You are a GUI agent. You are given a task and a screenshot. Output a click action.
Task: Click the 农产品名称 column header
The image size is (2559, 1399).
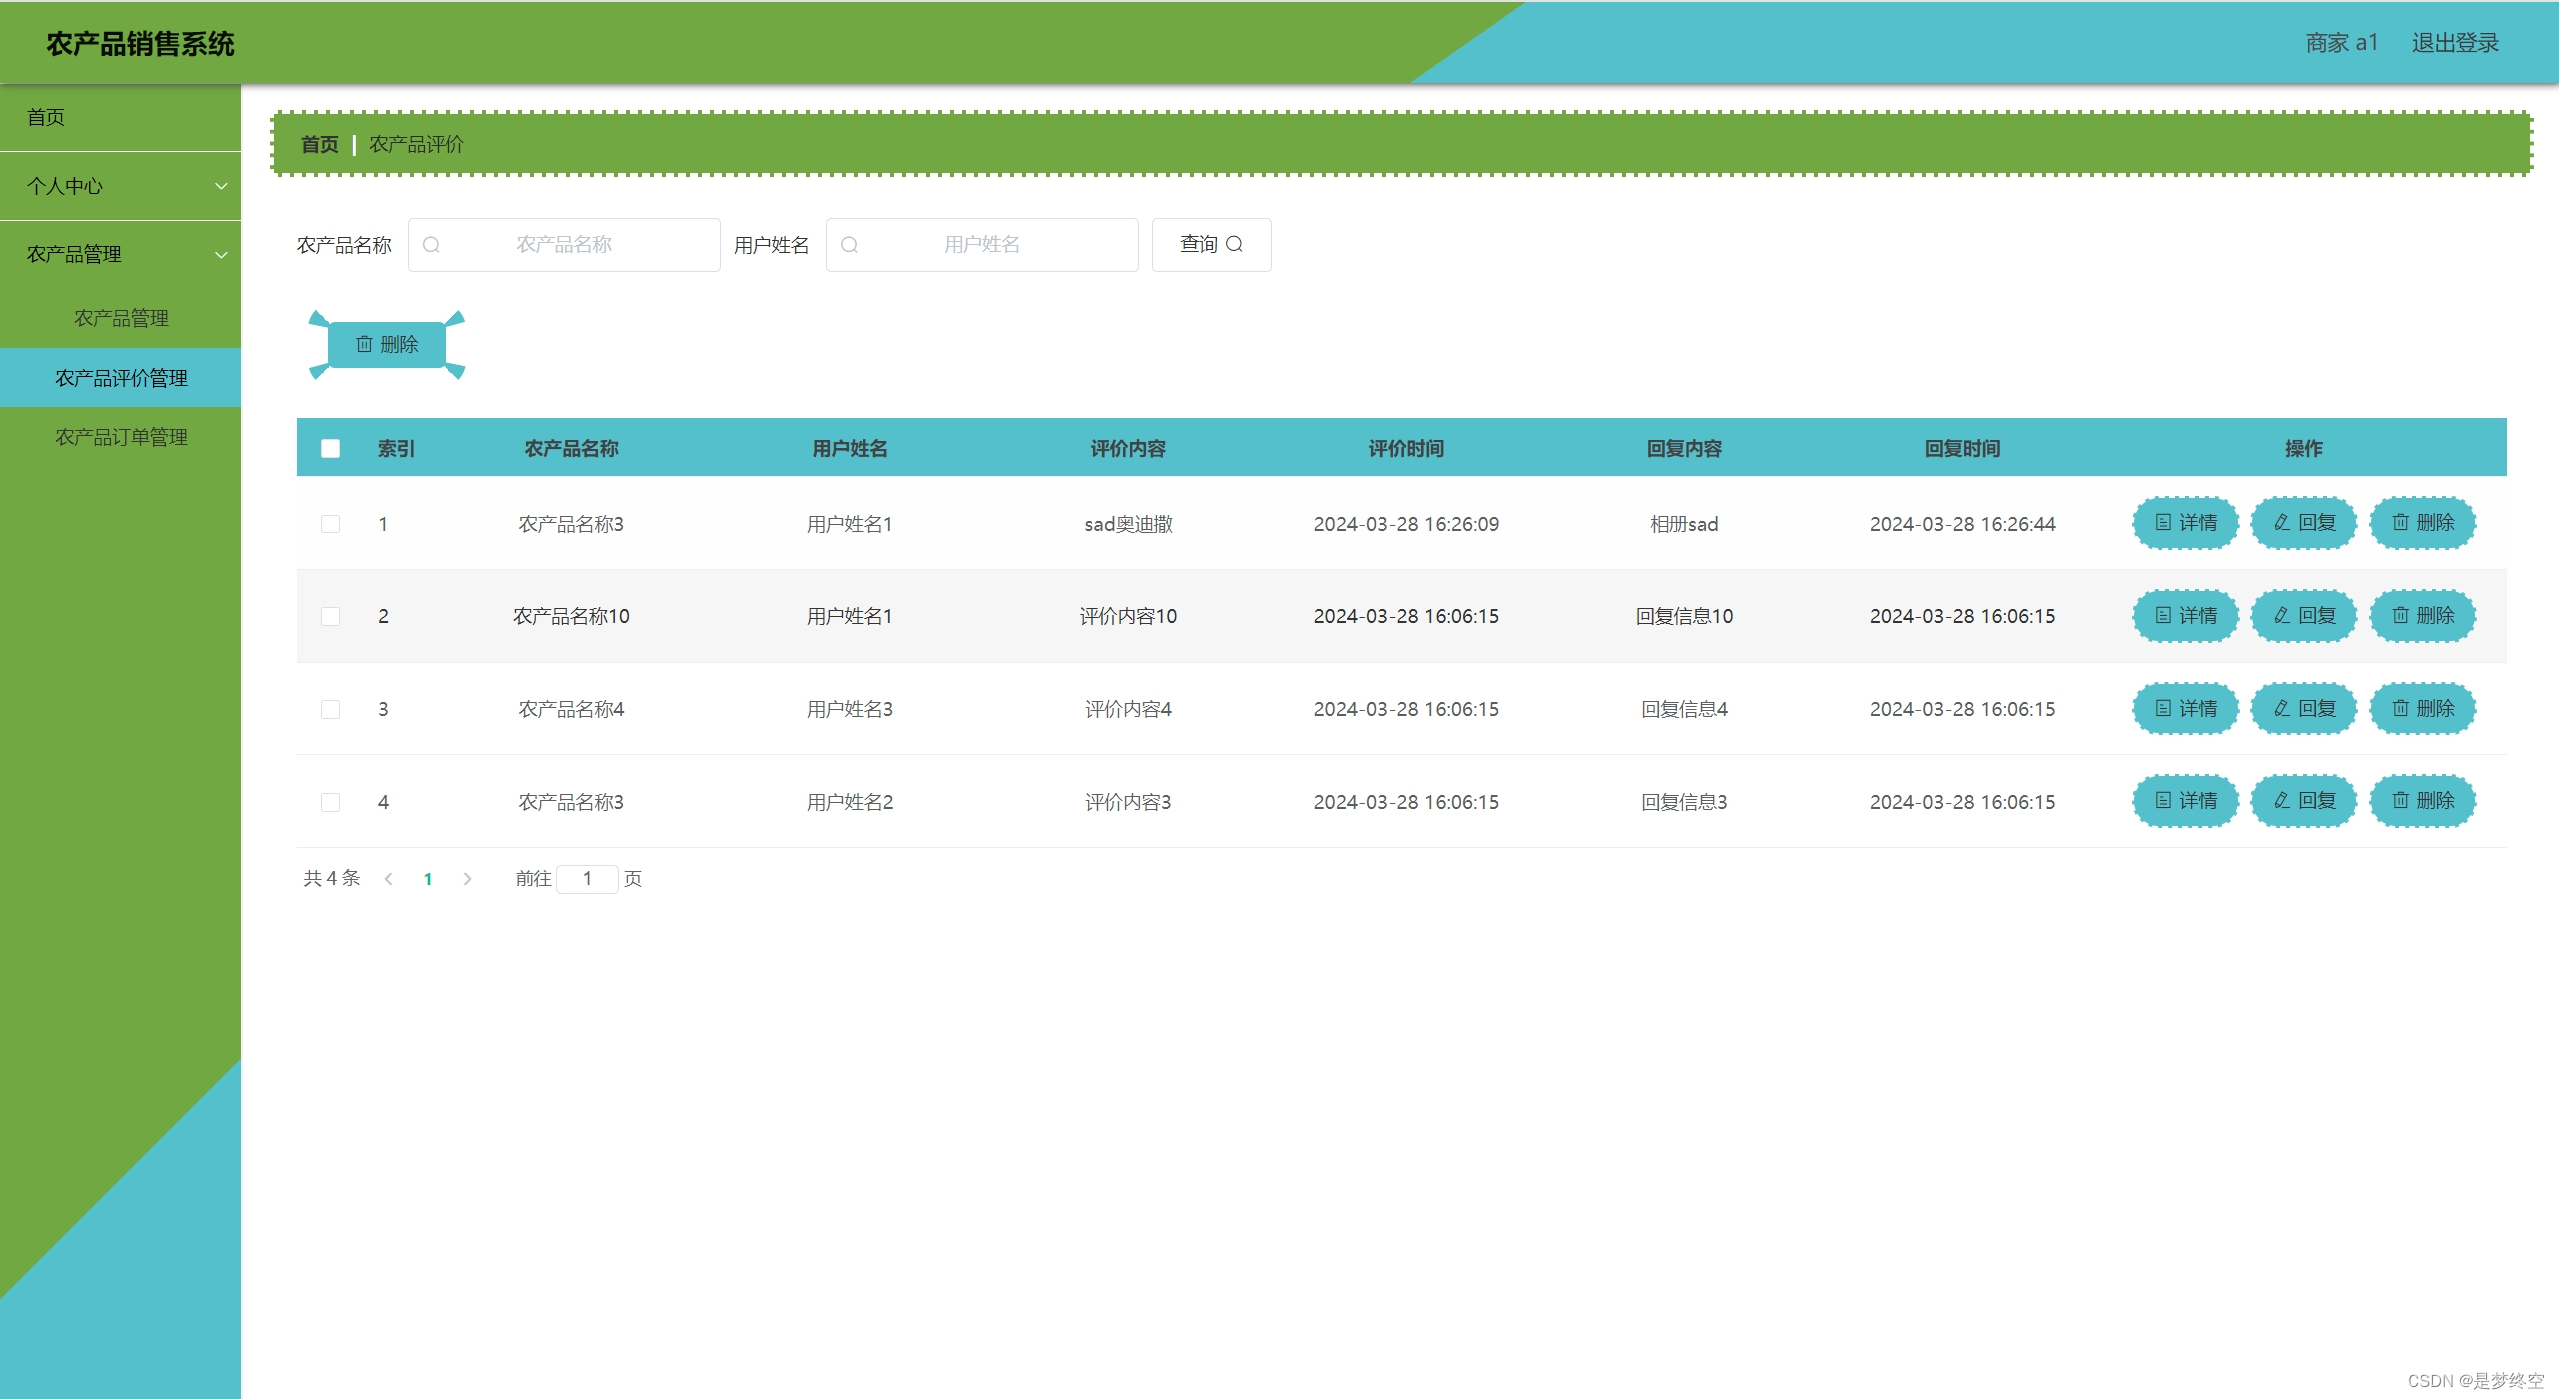(571, 448)
